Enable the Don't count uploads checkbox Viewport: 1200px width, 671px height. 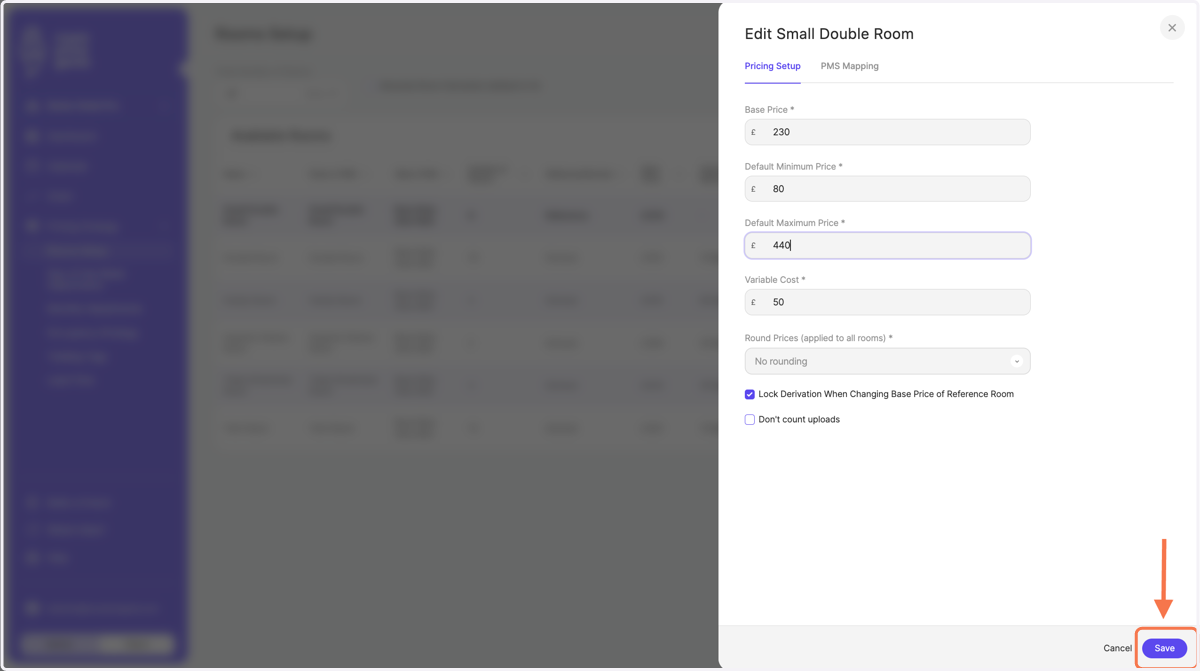click(749, 420)
